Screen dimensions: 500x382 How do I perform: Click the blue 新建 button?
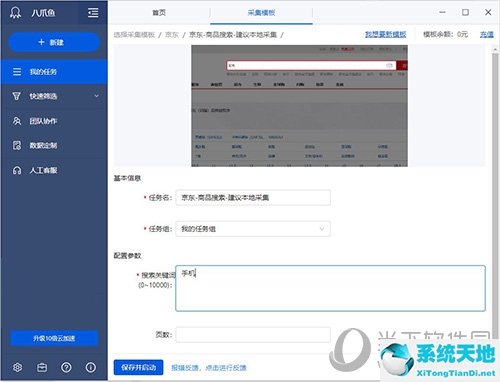[54, 42]
